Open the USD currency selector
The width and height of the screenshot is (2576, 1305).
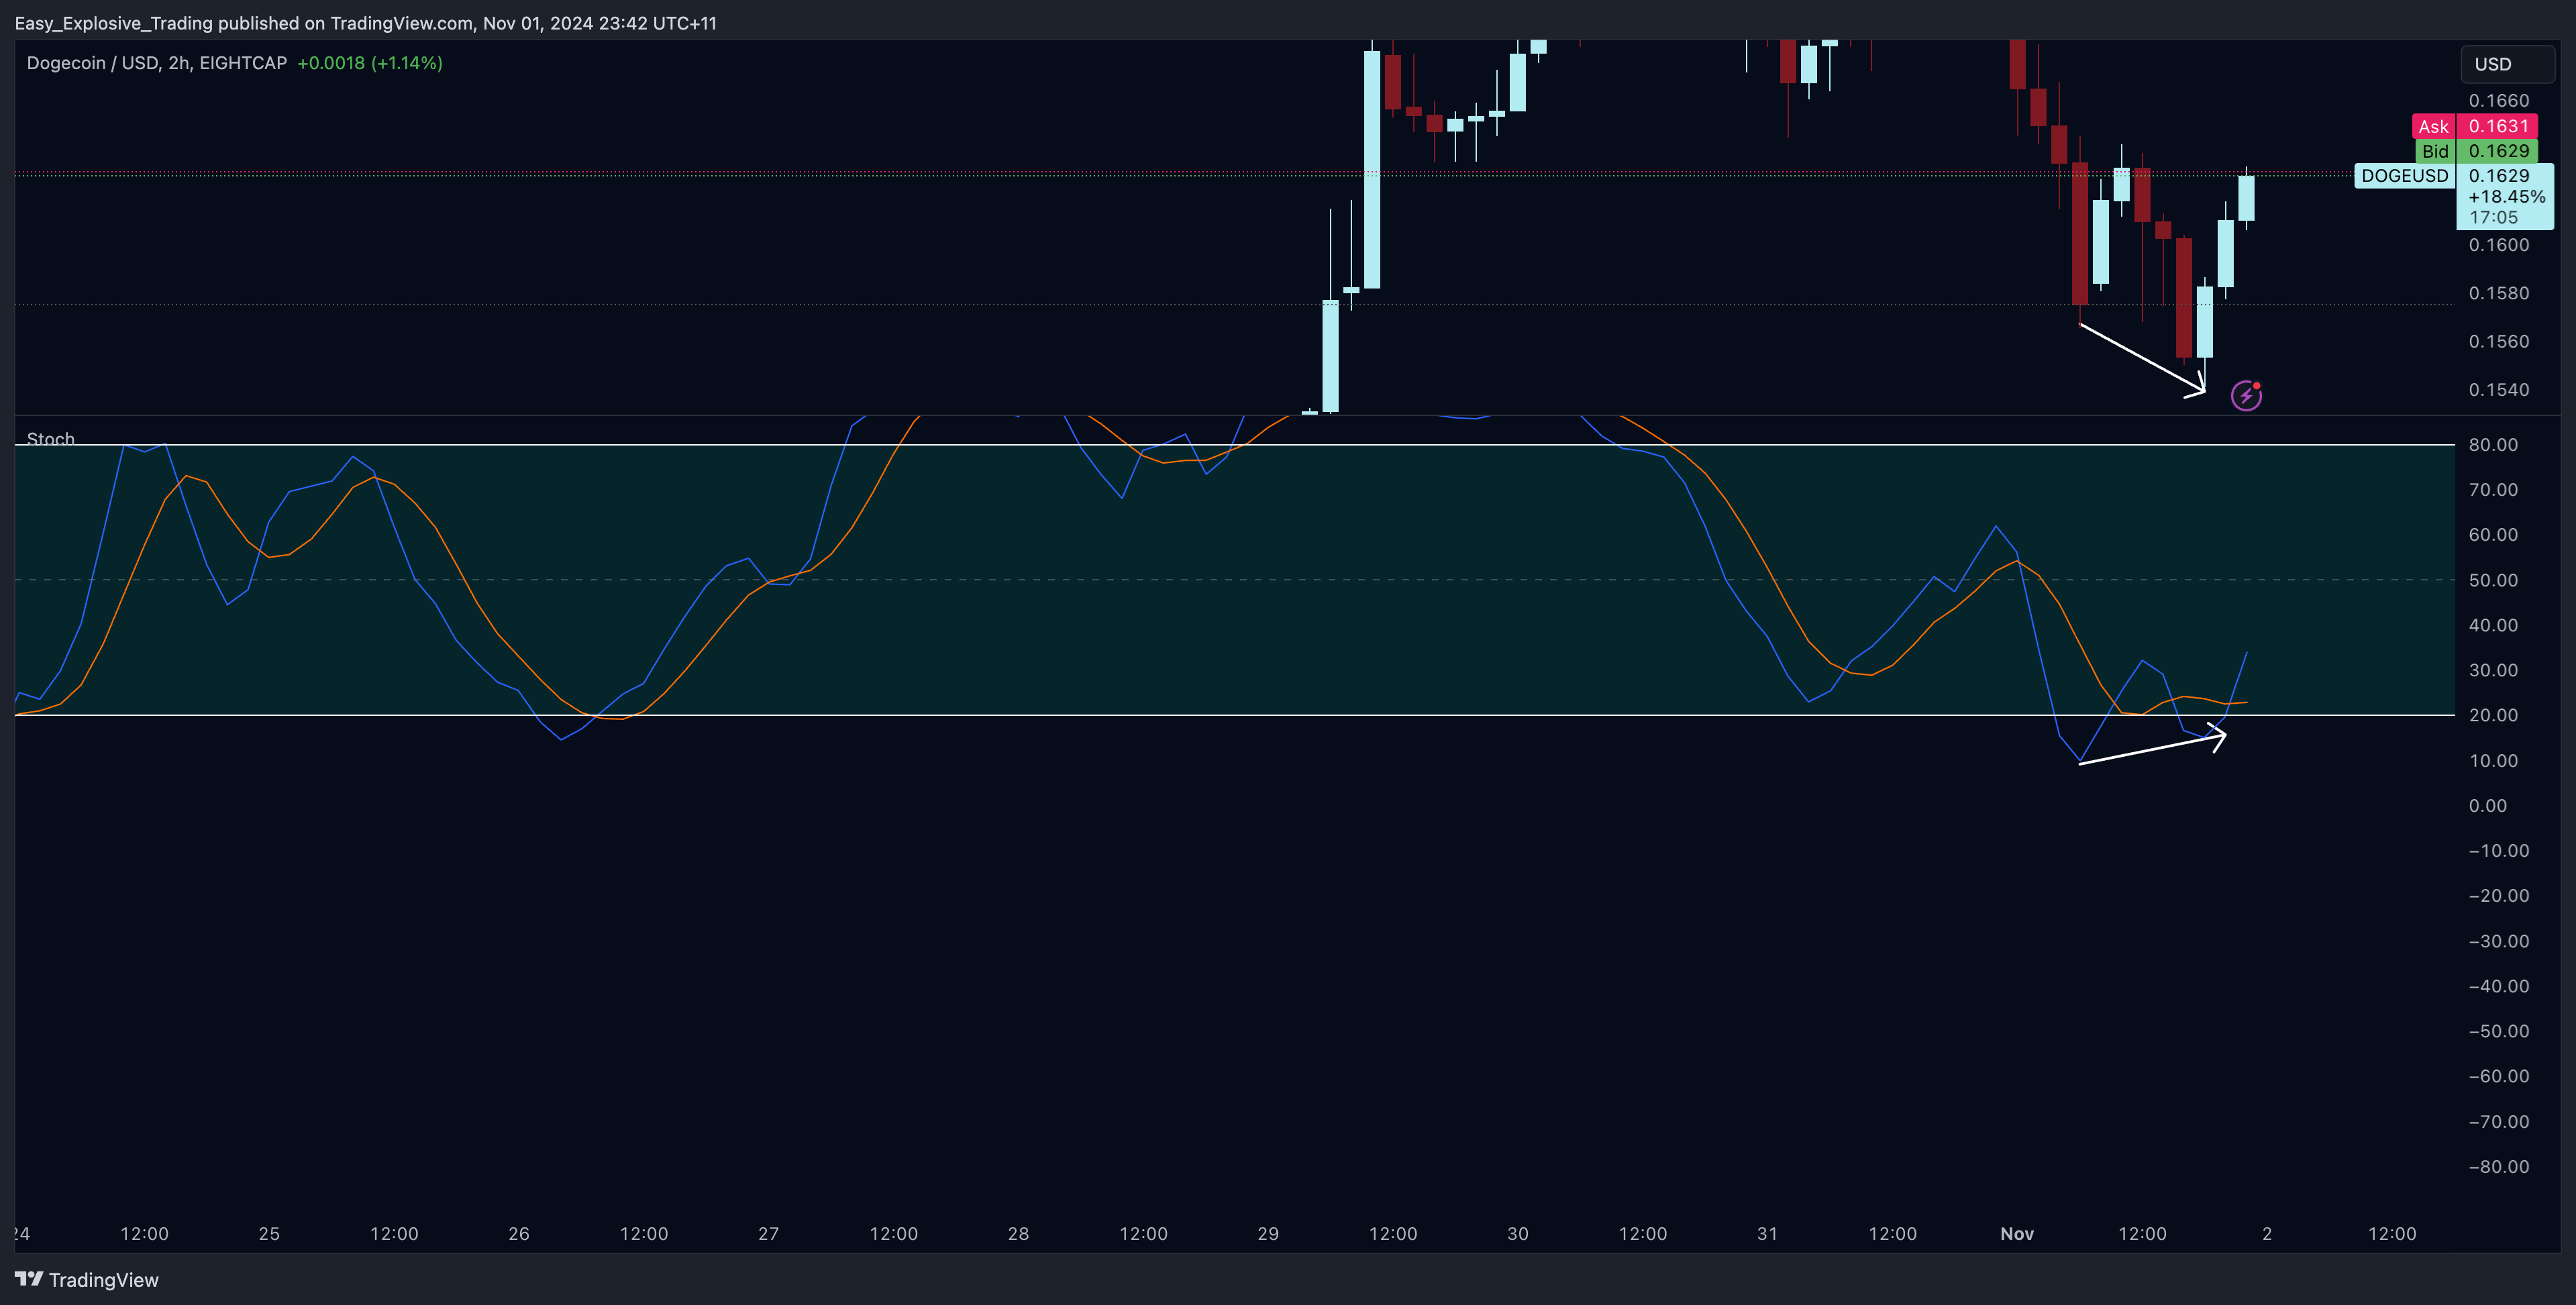[2507, 64]
